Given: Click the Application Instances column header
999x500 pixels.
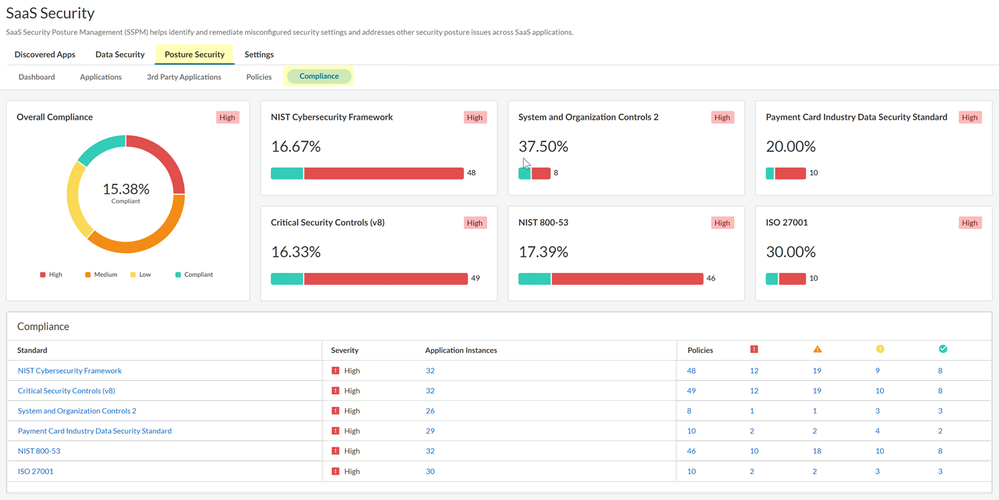Looking at the screenshot, I should point(461,350).
